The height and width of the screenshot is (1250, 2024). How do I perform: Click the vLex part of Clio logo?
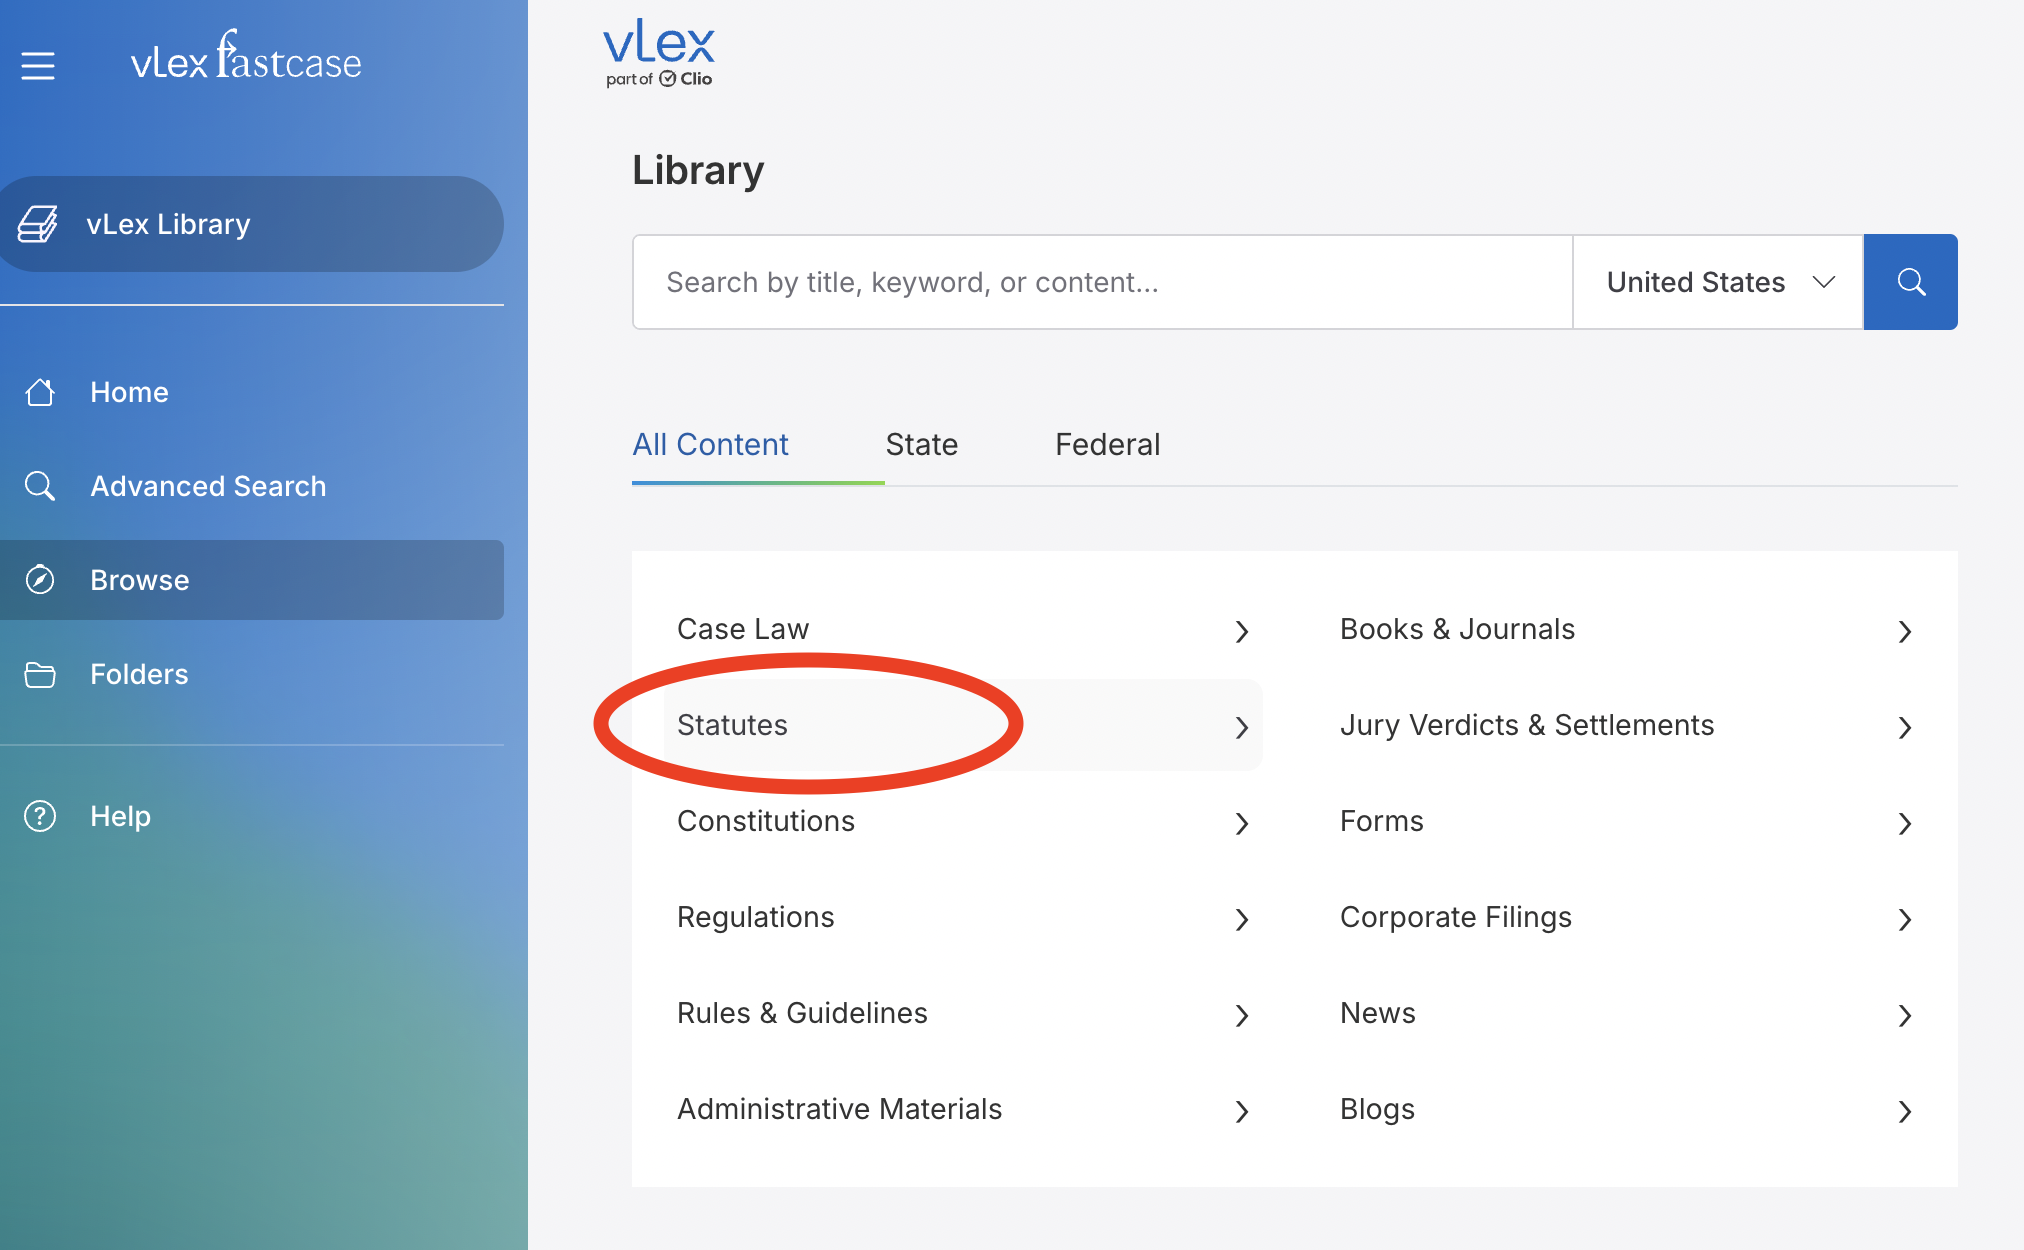(659, 55)
